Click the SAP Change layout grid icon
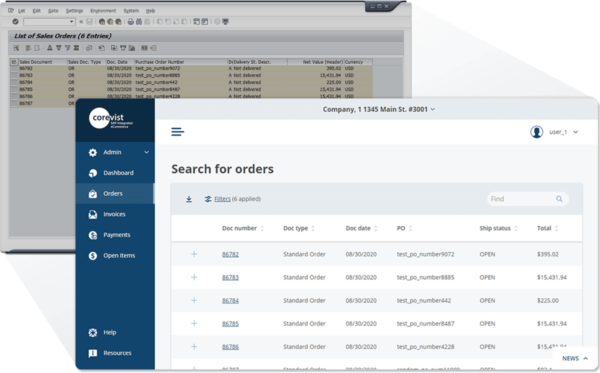This screenshot has width=600, height=373. click(144, 48)
